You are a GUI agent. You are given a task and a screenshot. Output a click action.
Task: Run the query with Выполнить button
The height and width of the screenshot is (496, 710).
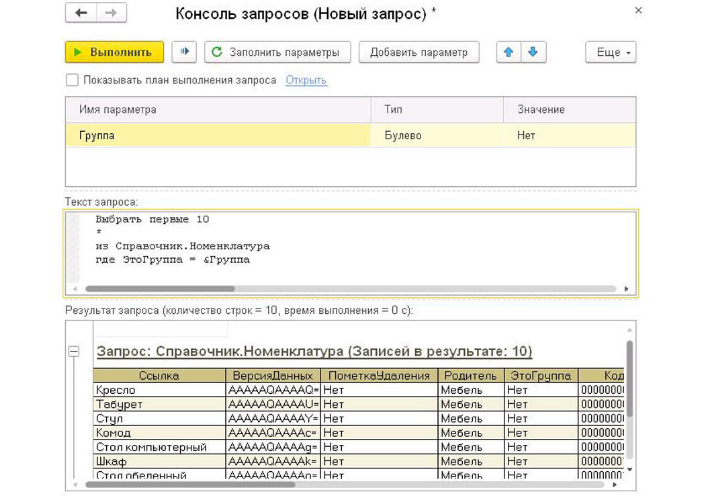114,52
